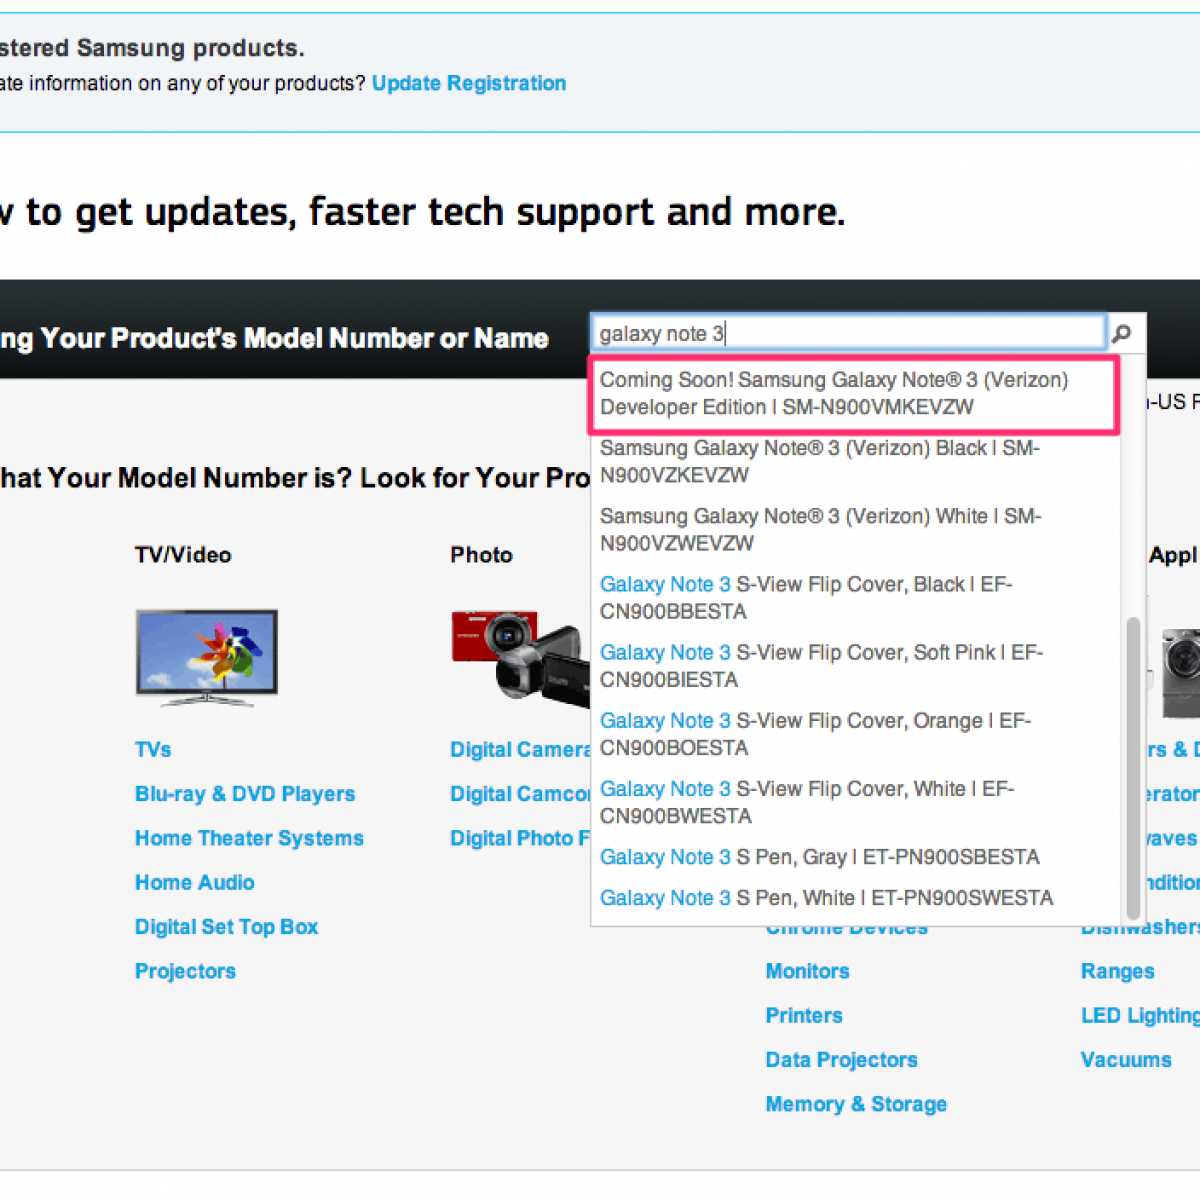Click the search magnifier icon

(x=1122, y=334)
